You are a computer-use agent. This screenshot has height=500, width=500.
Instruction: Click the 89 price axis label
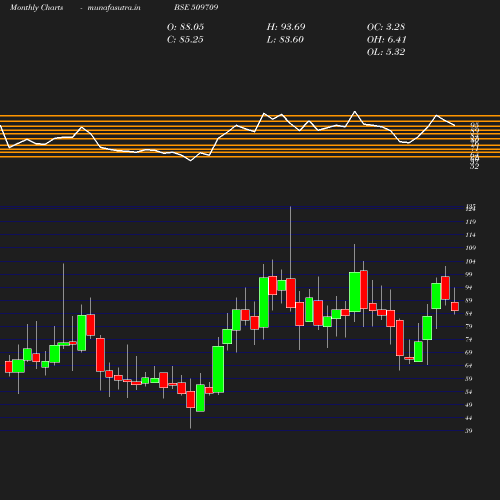point(469,300)
